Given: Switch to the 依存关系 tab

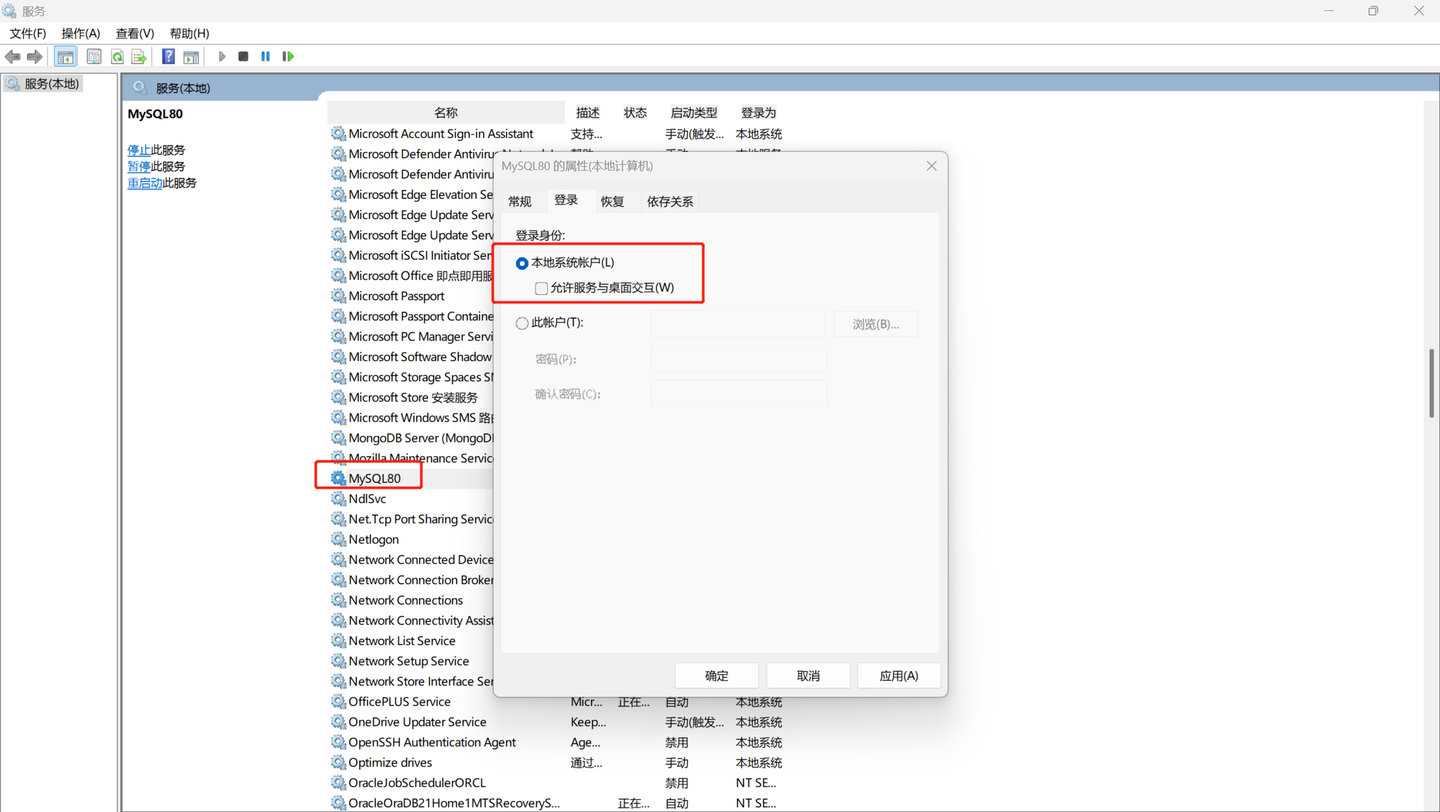Looking at the screenshot, I should coord(670,201).
